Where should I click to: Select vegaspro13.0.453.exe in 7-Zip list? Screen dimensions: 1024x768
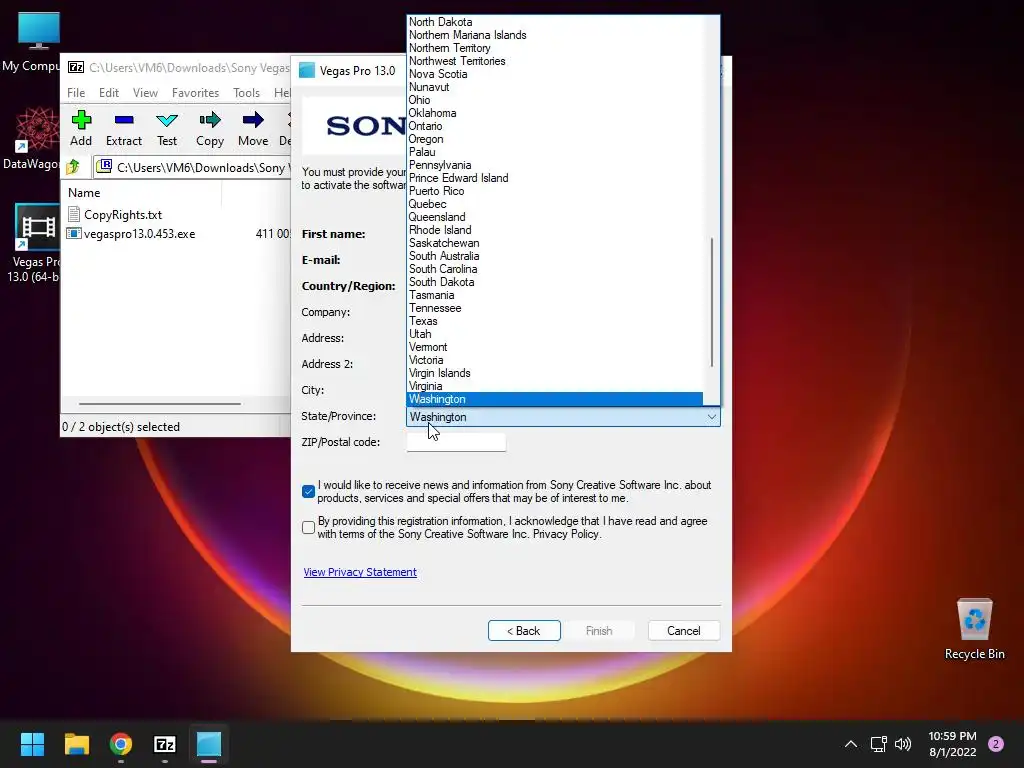pos(139,234)
